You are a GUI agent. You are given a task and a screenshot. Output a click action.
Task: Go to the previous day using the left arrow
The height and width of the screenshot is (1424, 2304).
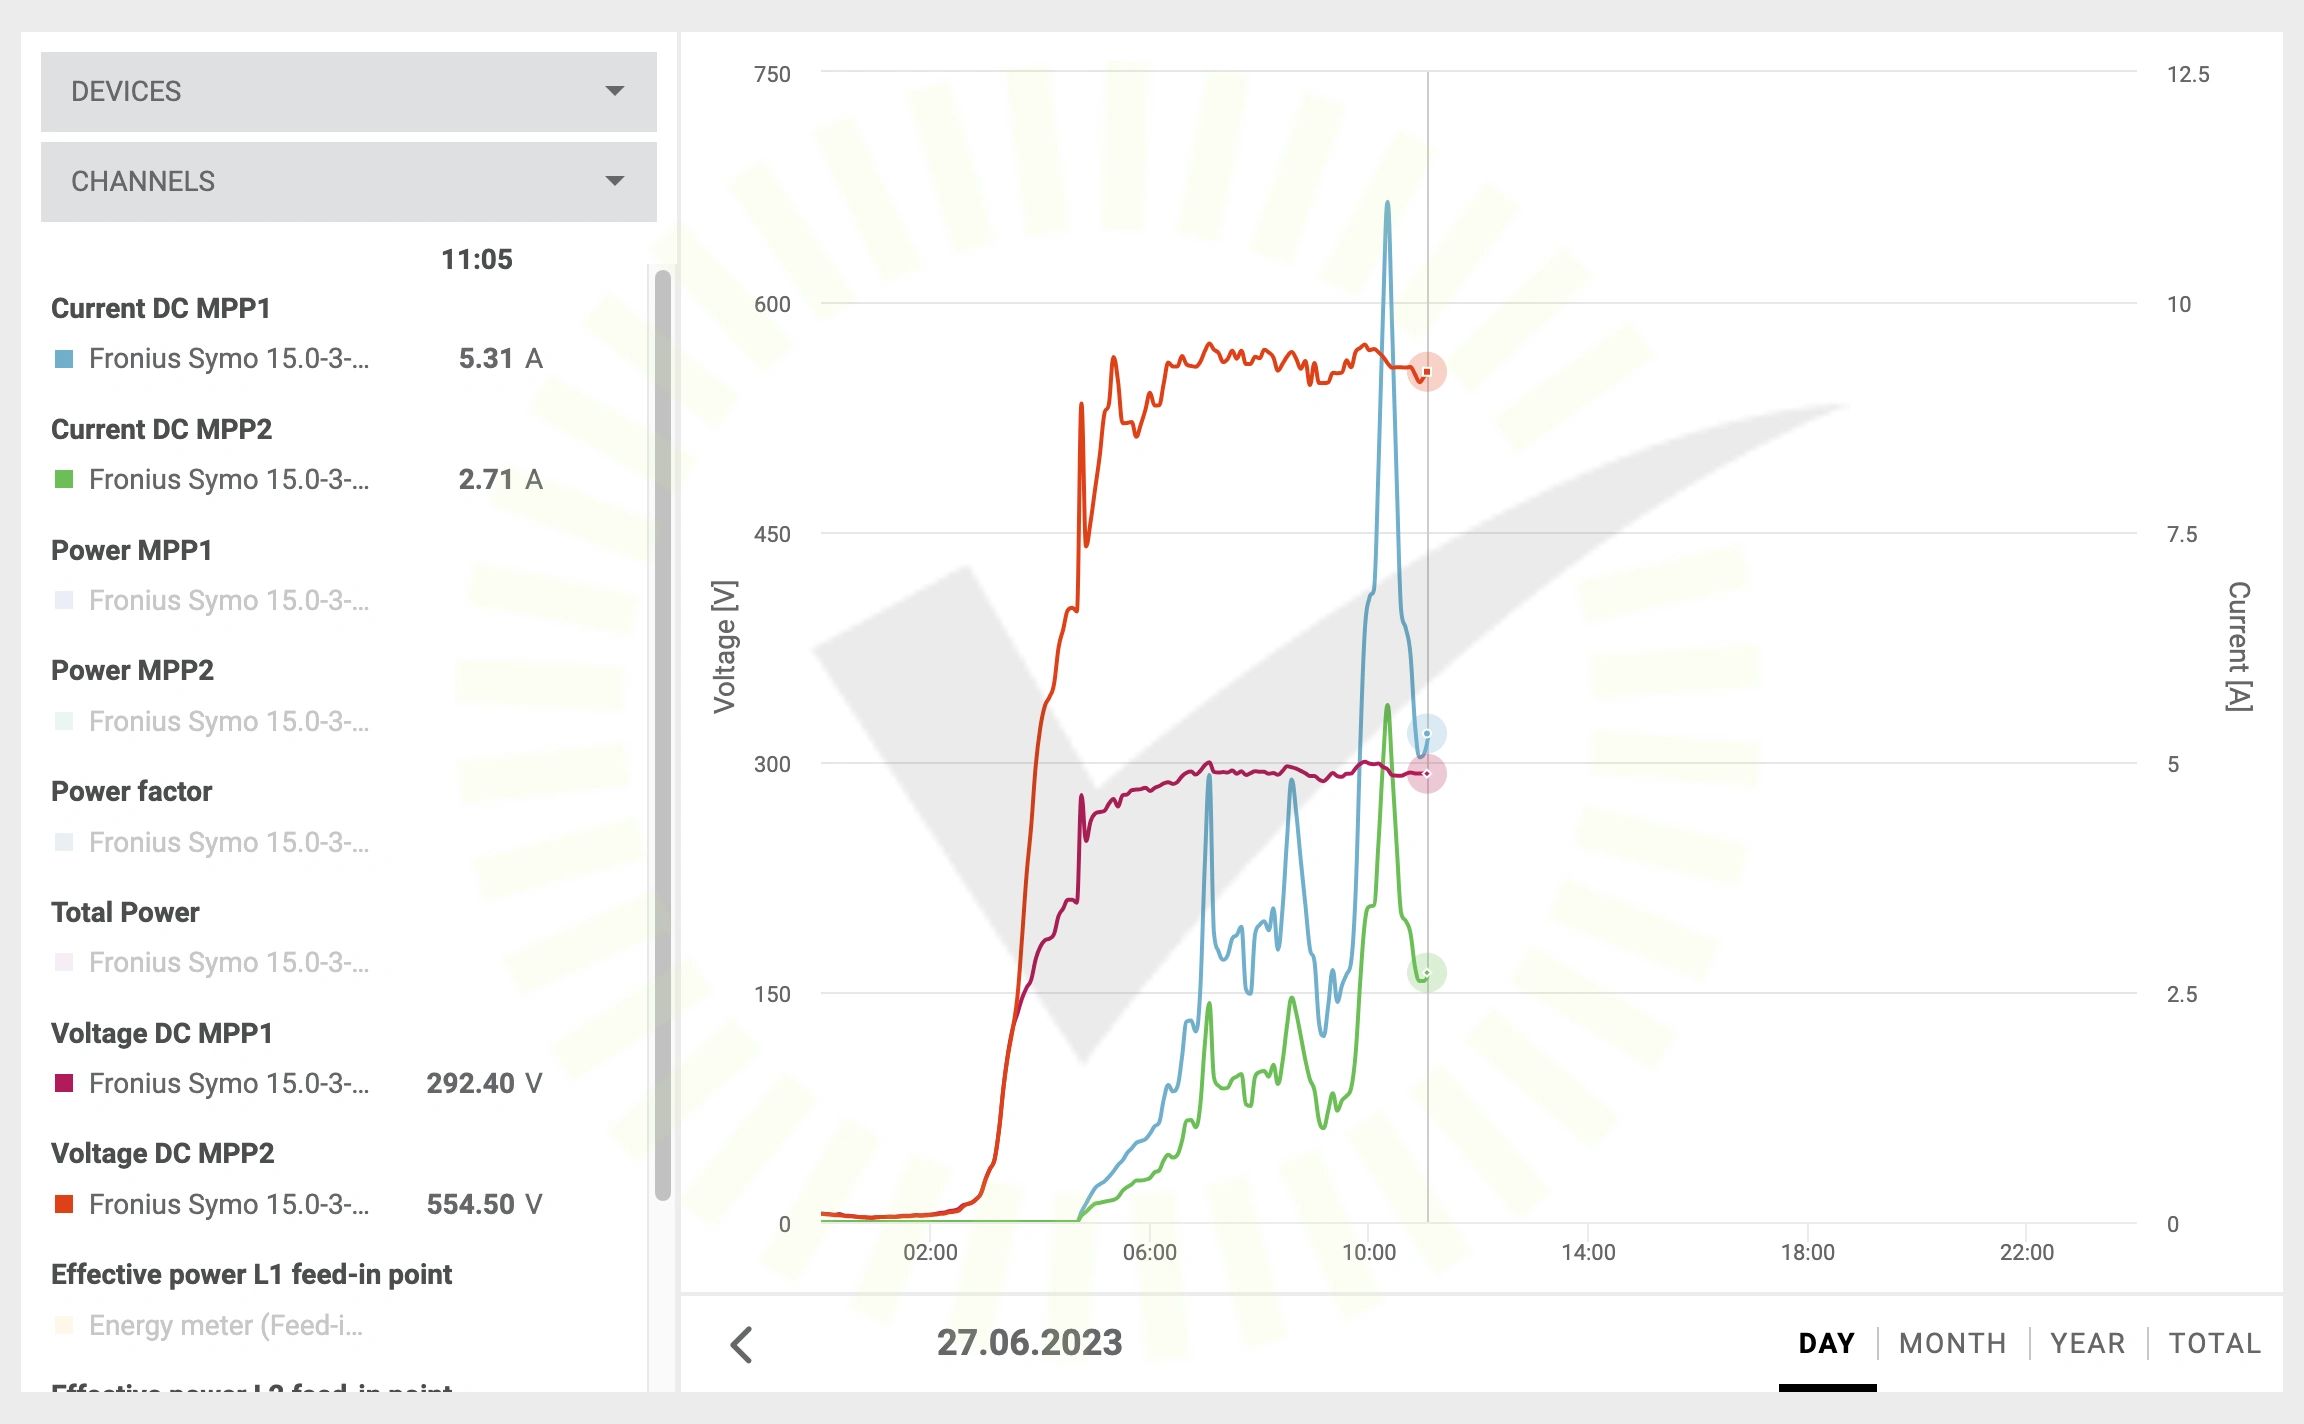pyautogui.click(x=741, y=1345)
